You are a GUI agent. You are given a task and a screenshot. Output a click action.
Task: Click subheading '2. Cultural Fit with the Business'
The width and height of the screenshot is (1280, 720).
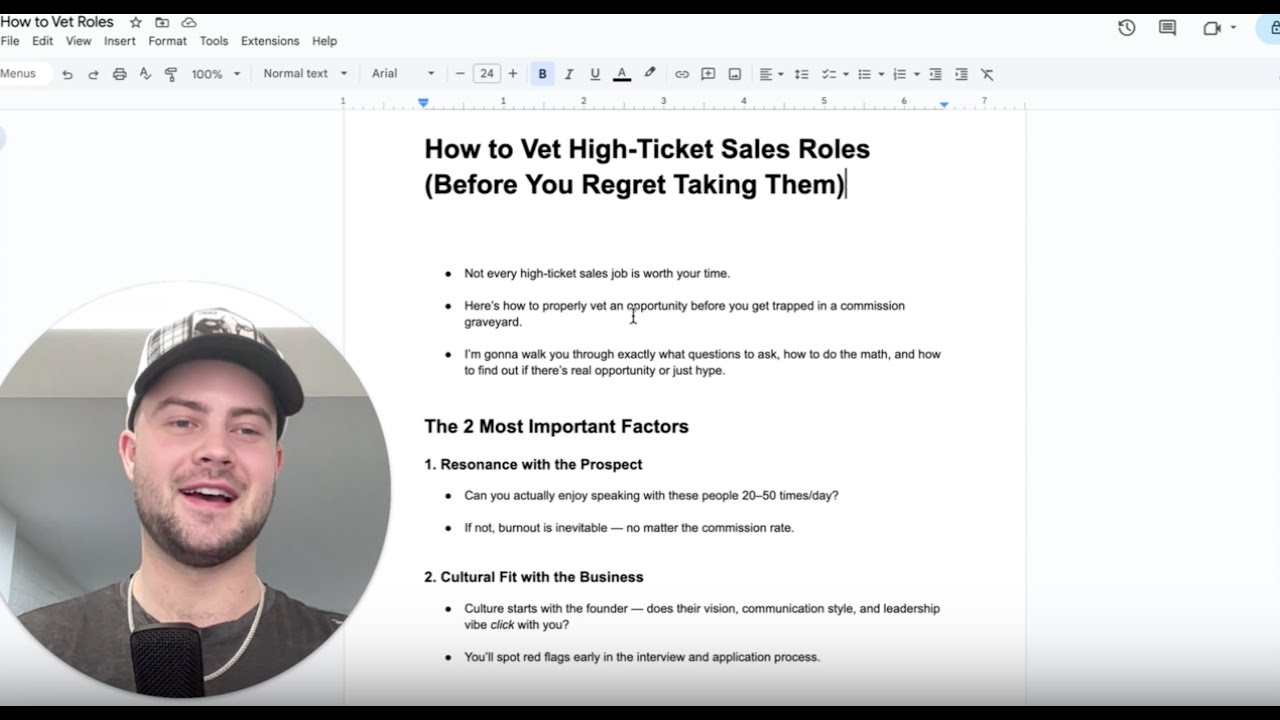[534, 577]
